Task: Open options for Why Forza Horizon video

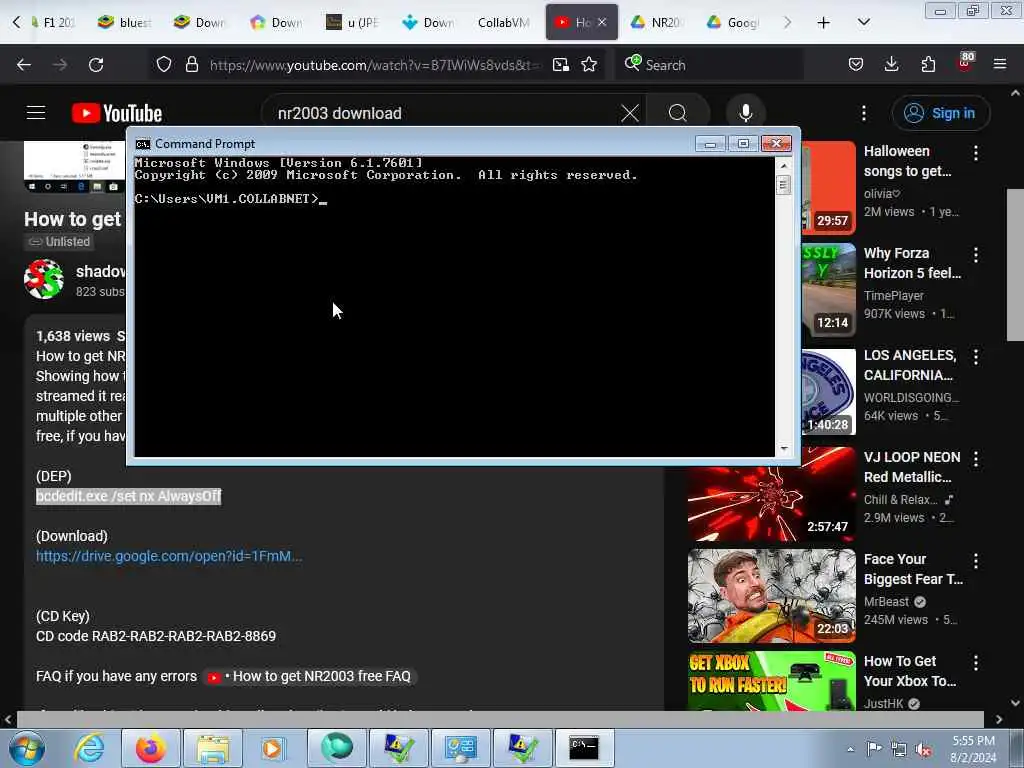Action: point(976,255)
